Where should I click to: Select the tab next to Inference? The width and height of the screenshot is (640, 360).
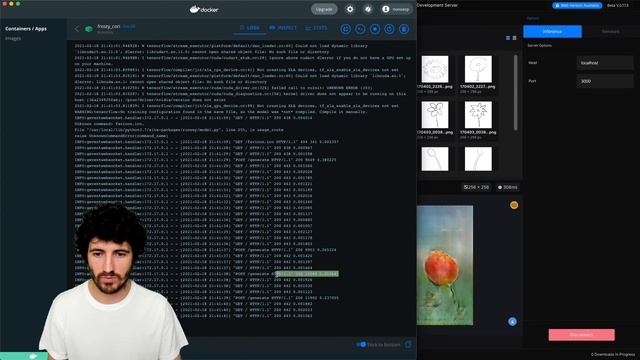[611, 31]
